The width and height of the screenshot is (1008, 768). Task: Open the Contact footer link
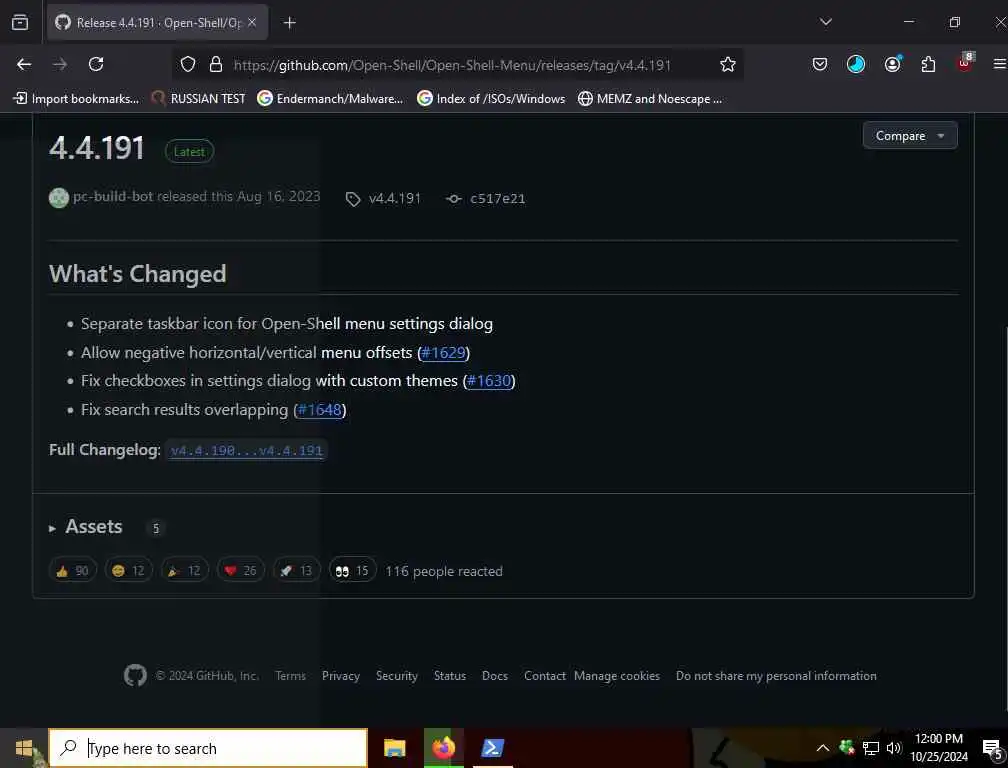[544, 676]
